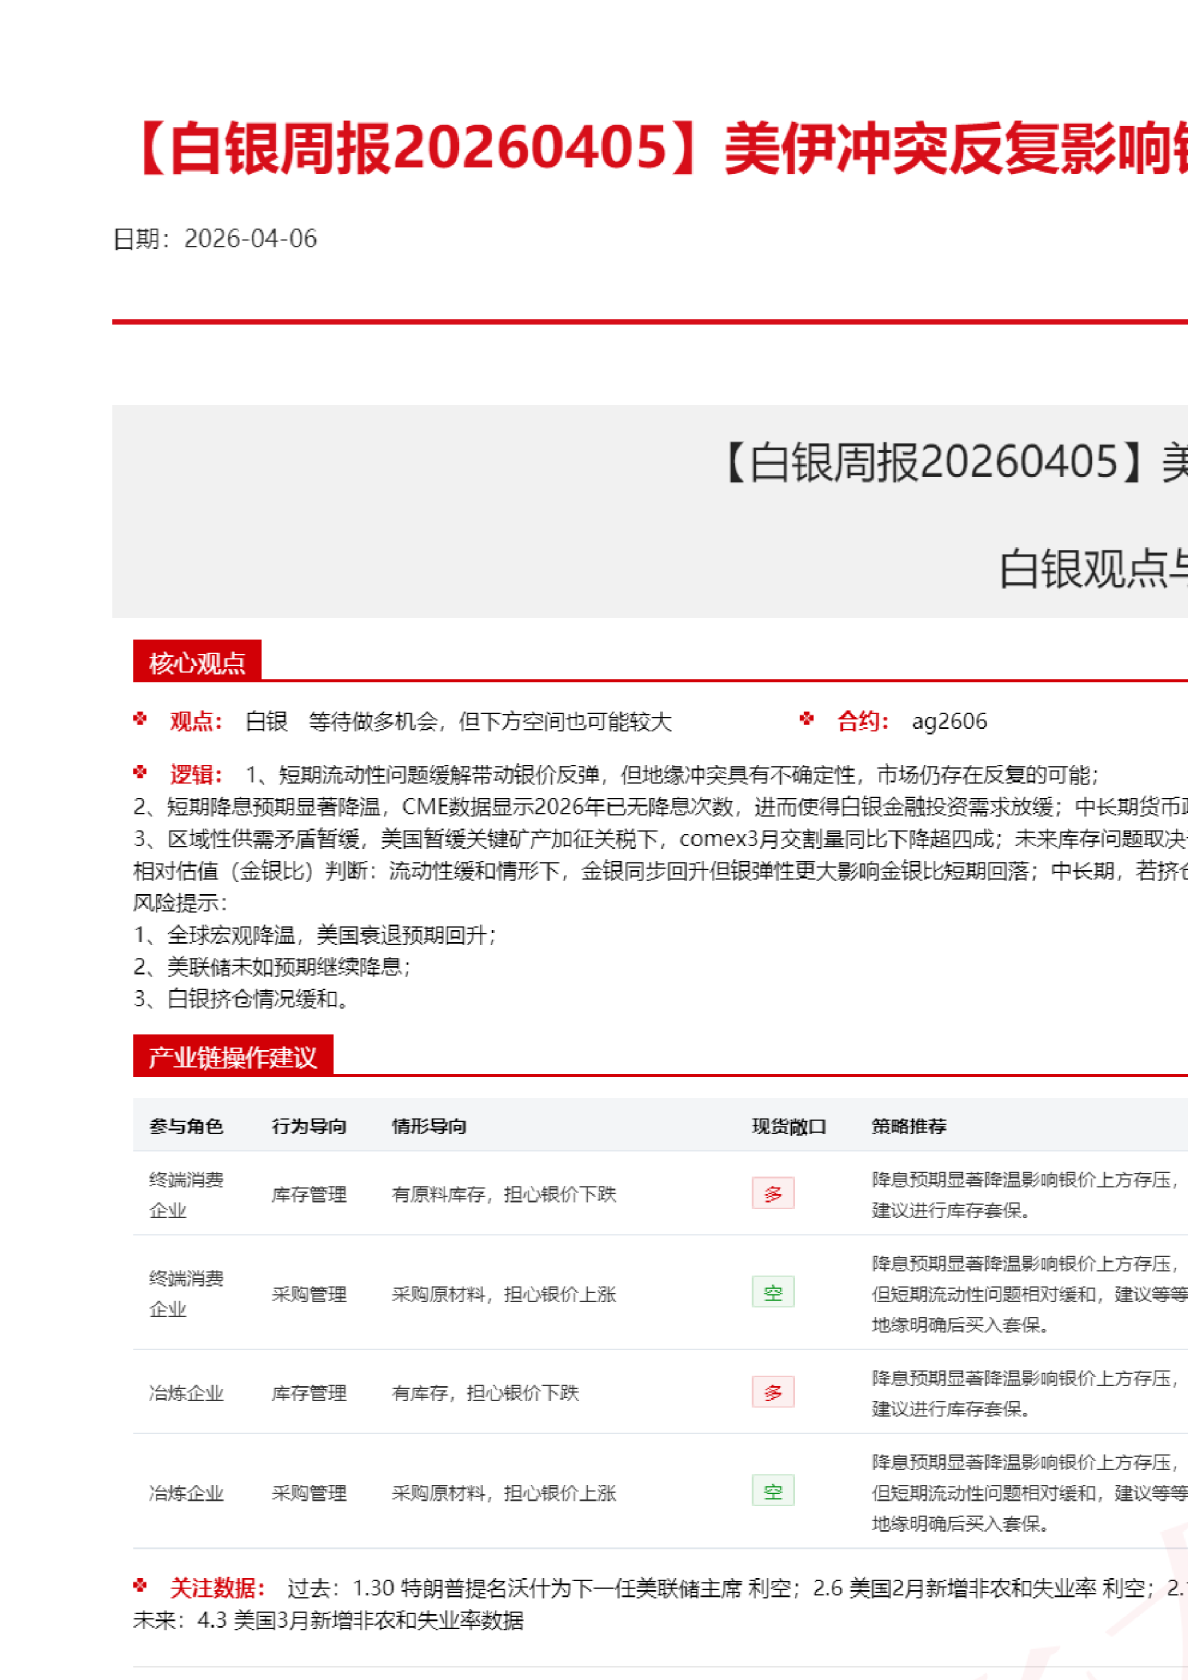Click the 风险提示 label
The height and width of the screenshot is (1680, 1188).
180,903
